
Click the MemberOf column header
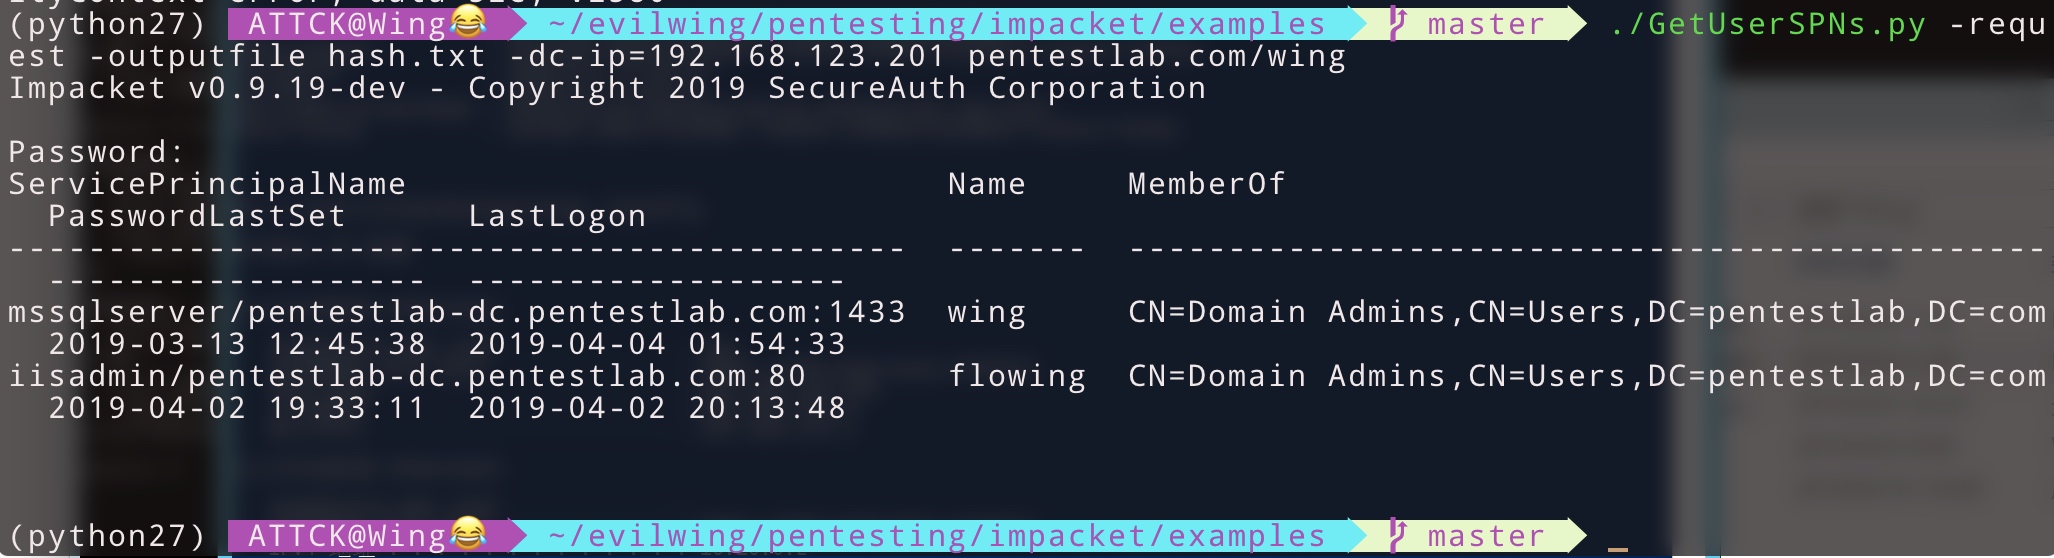(x=1206, y=184)
